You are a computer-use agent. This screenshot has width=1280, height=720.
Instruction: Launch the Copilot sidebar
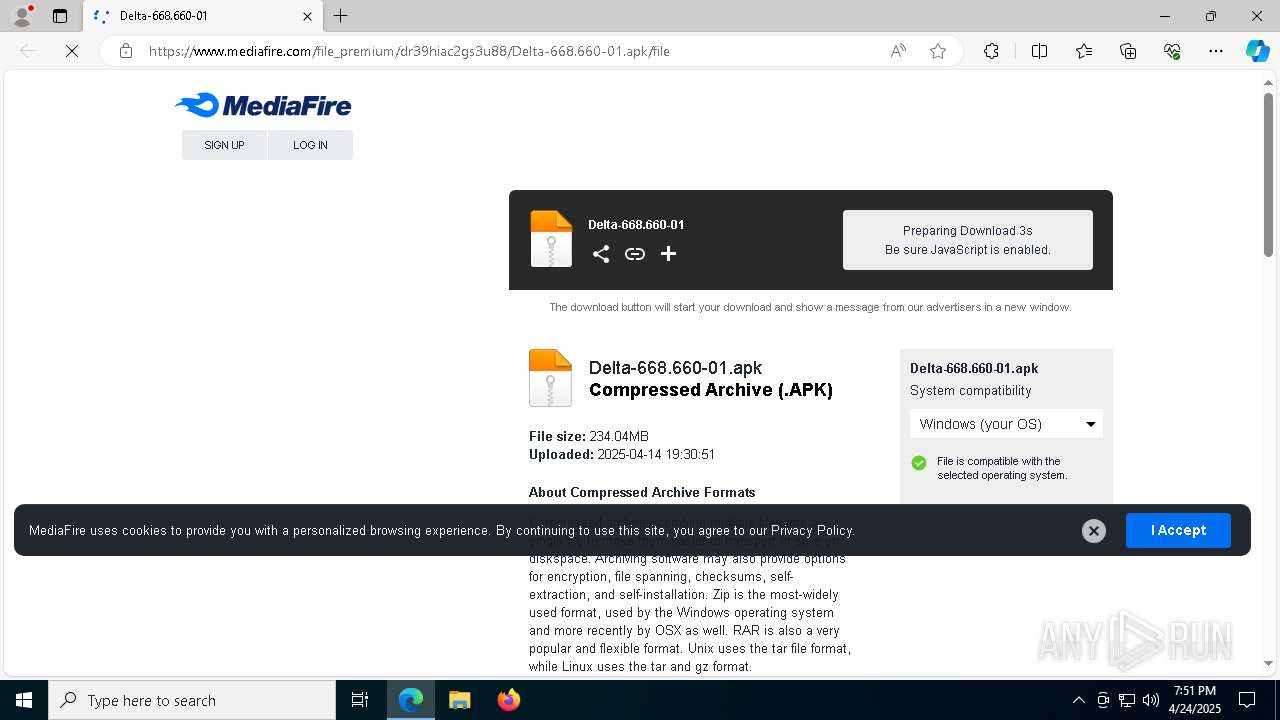(1257, 51)
